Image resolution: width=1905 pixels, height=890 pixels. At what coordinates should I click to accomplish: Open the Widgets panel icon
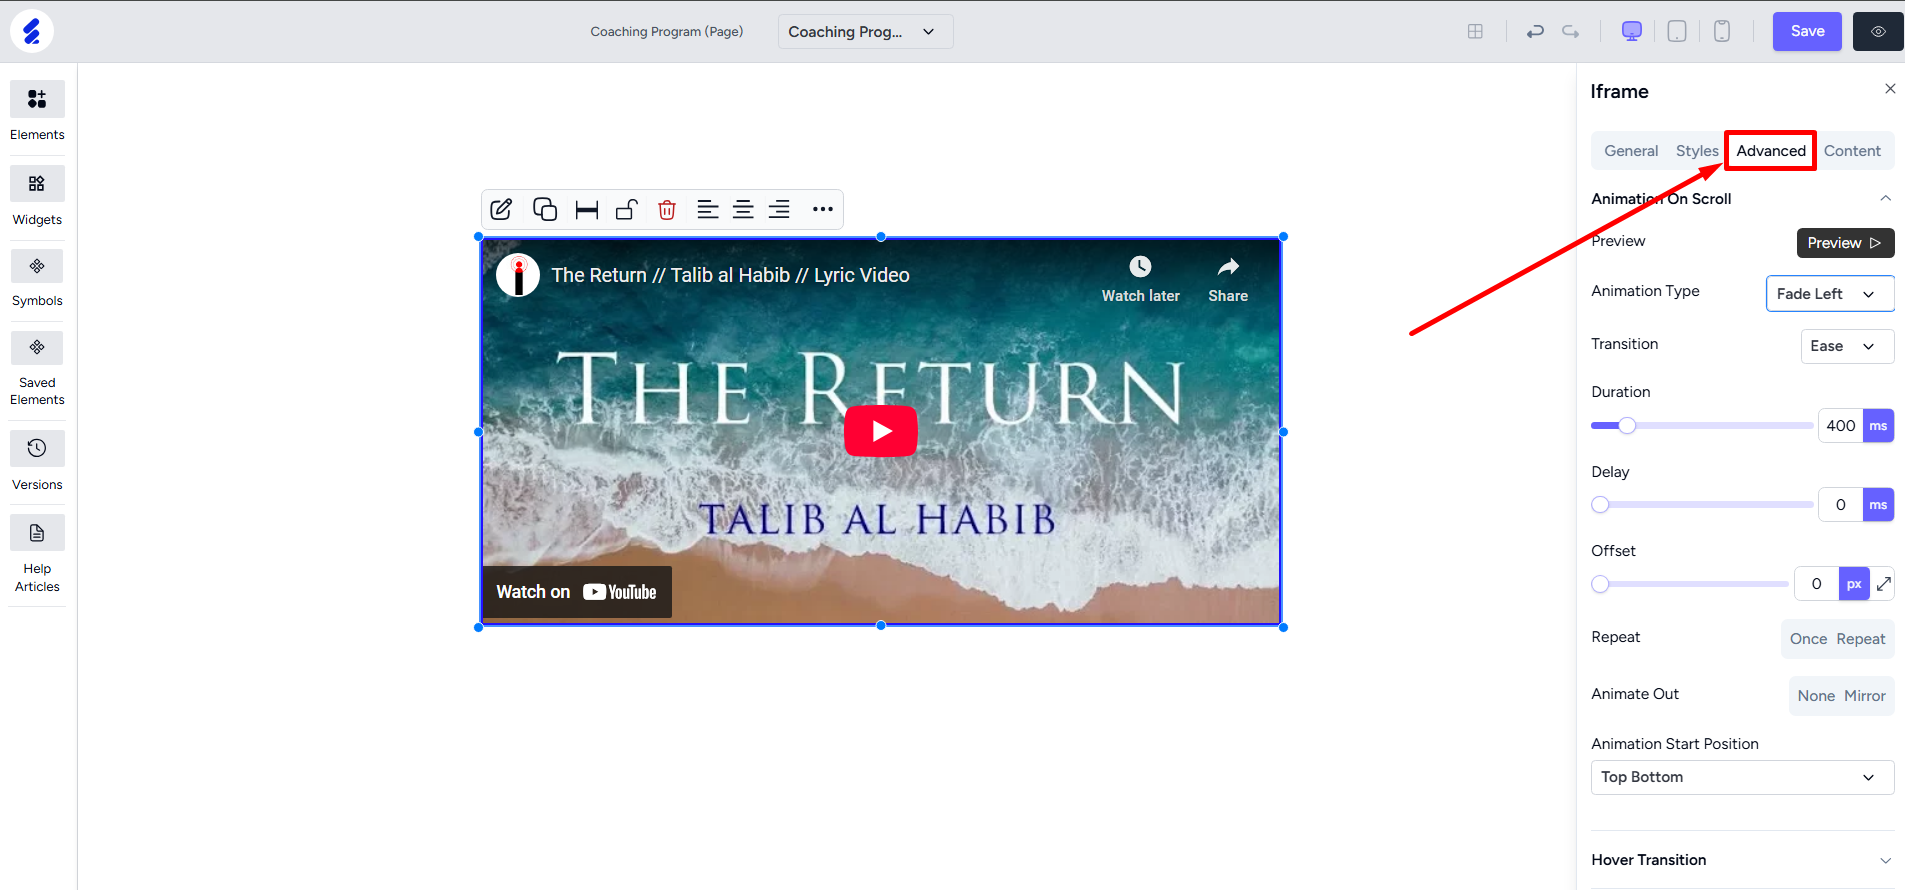(37, 184)
